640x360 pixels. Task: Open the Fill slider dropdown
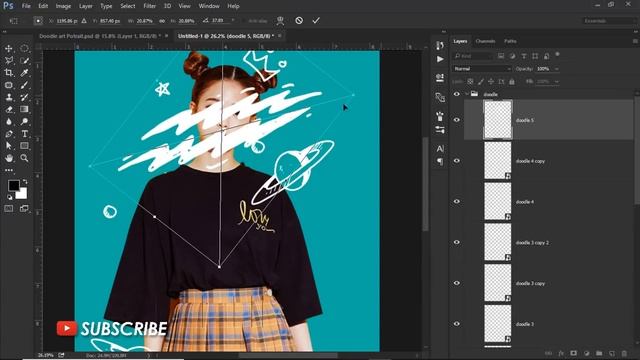557,82
